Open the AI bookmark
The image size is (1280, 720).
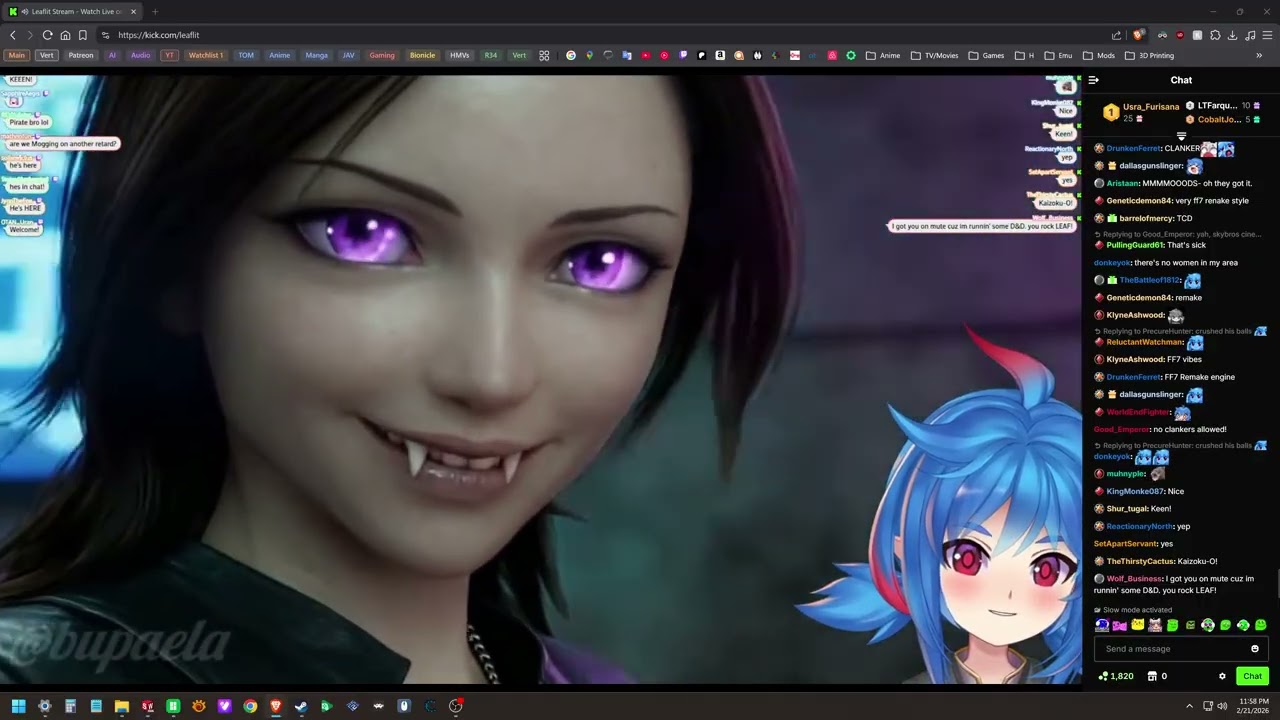click(x=112, y=56)
